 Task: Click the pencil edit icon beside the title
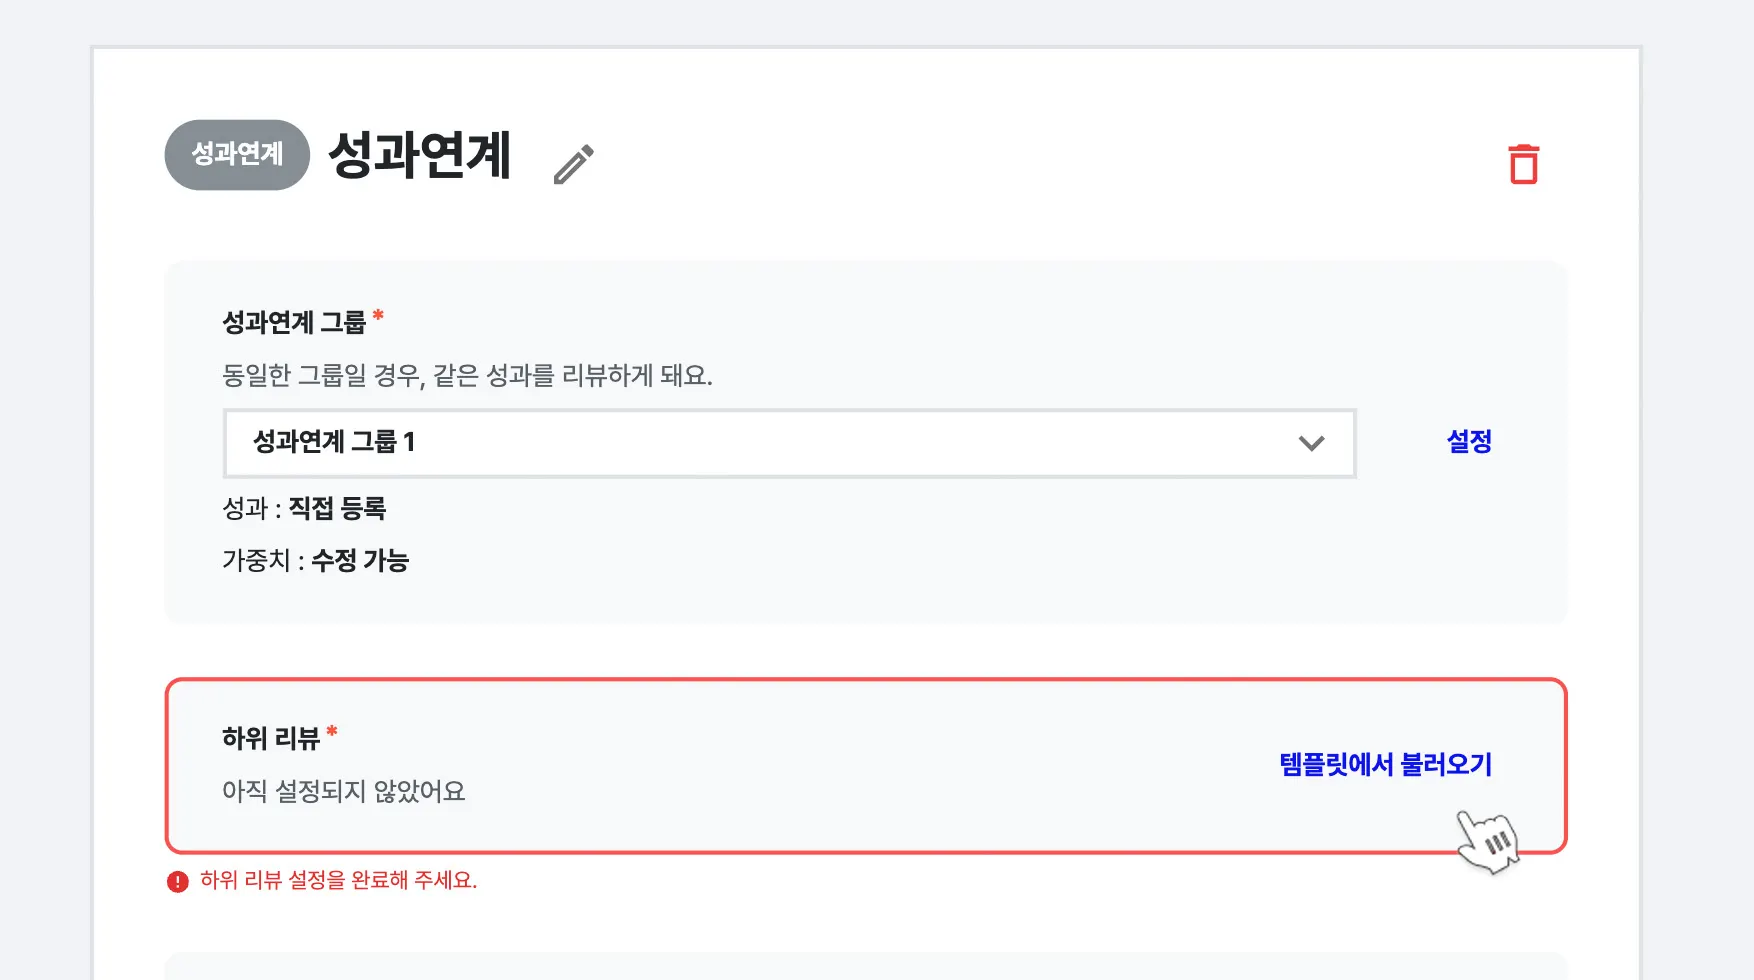[574, 165]
